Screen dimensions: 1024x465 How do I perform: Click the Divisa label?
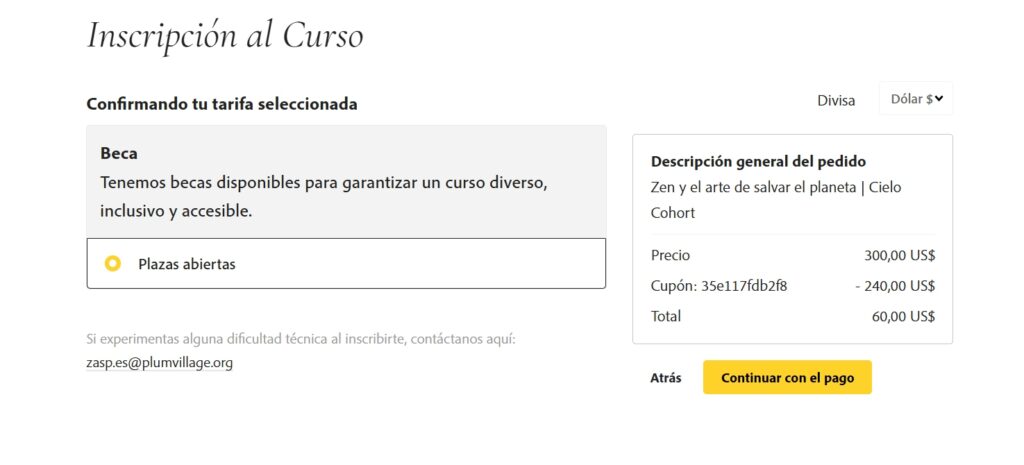coord(836,101)
